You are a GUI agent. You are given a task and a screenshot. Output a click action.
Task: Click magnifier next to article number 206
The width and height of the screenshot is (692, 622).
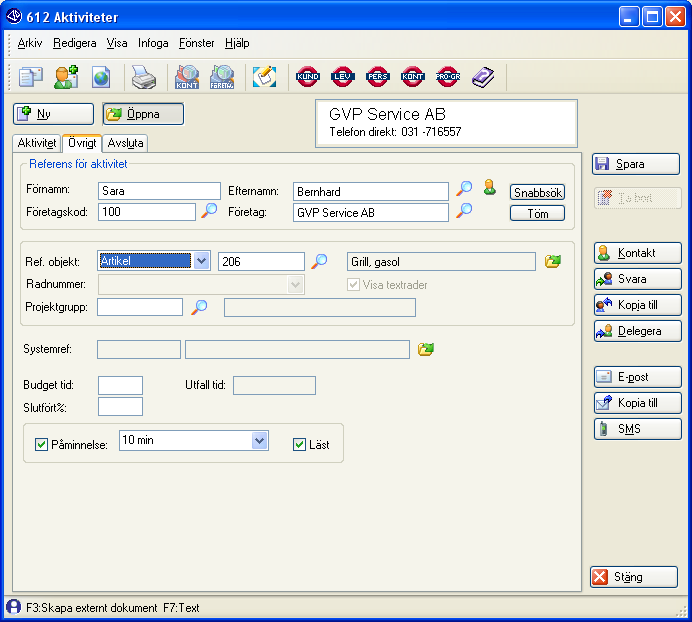tap(319, 261)
